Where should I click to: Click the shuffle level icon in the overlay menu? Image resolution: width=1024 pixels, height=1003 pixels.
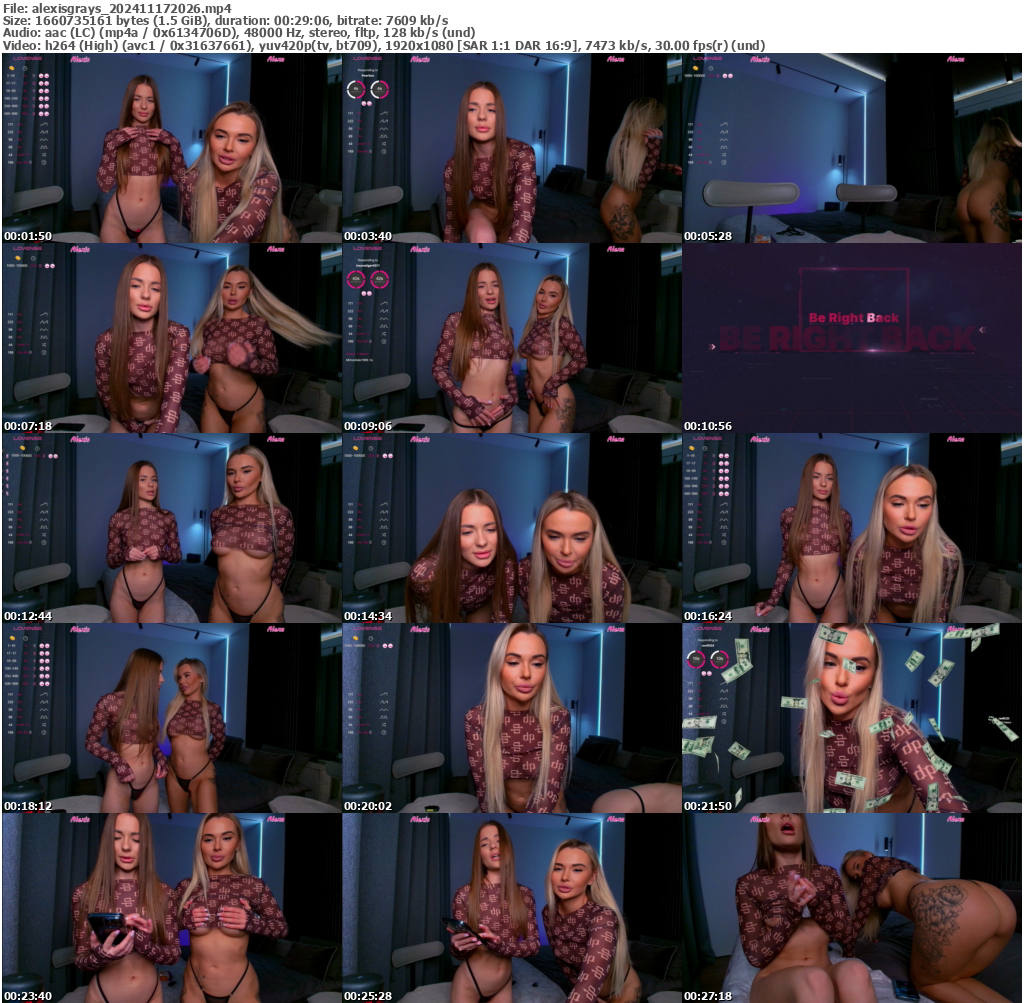coord(44,154)
